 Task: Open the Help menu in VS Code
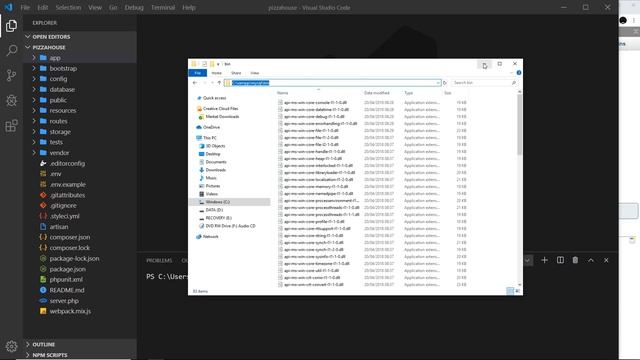coord(189,7)
